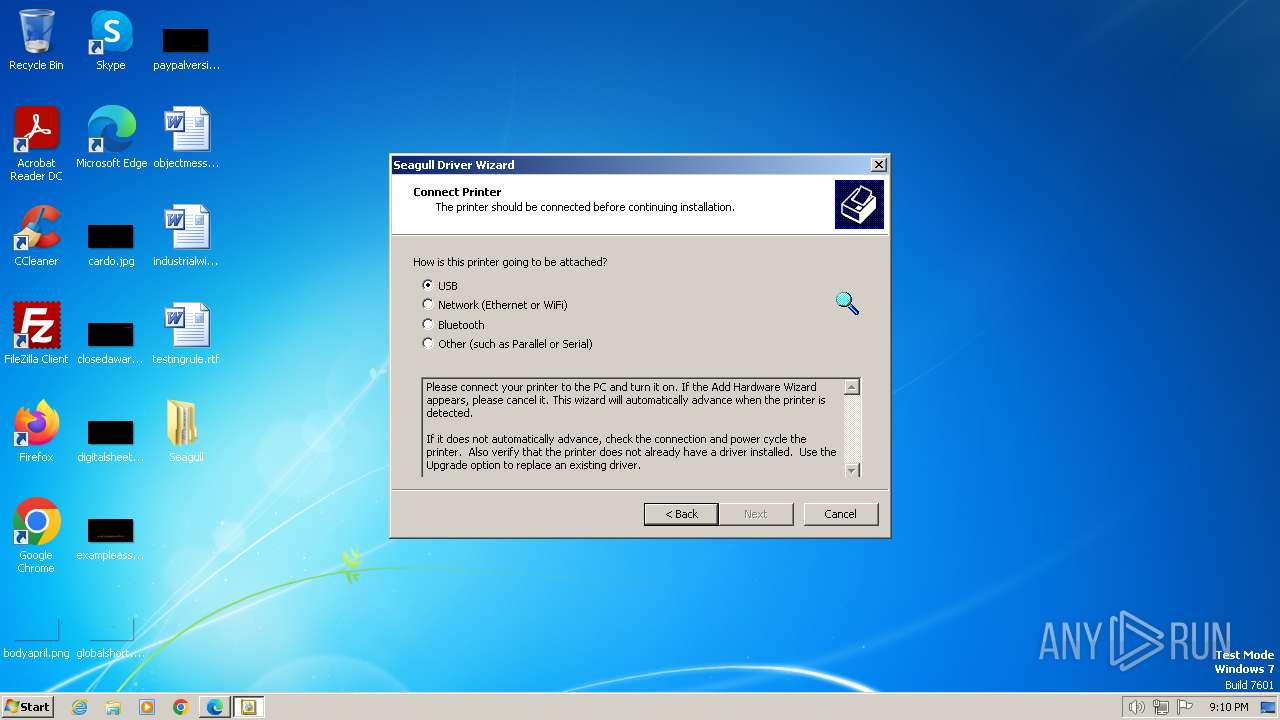This screenshot has width=1280, height=720.
Task: Select the Seagull folder on desktop
Action: point(186,432)
